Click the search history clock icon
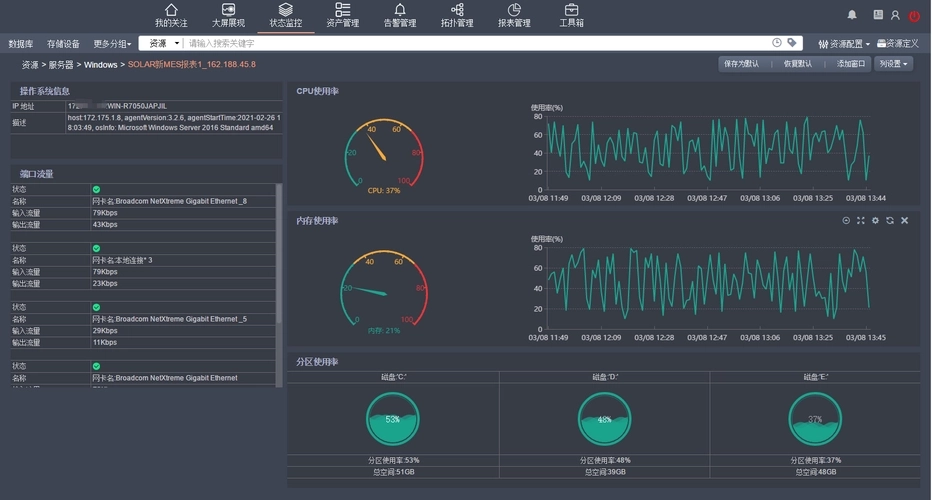Screen dimensions: 932x500 tap(777, 43)
